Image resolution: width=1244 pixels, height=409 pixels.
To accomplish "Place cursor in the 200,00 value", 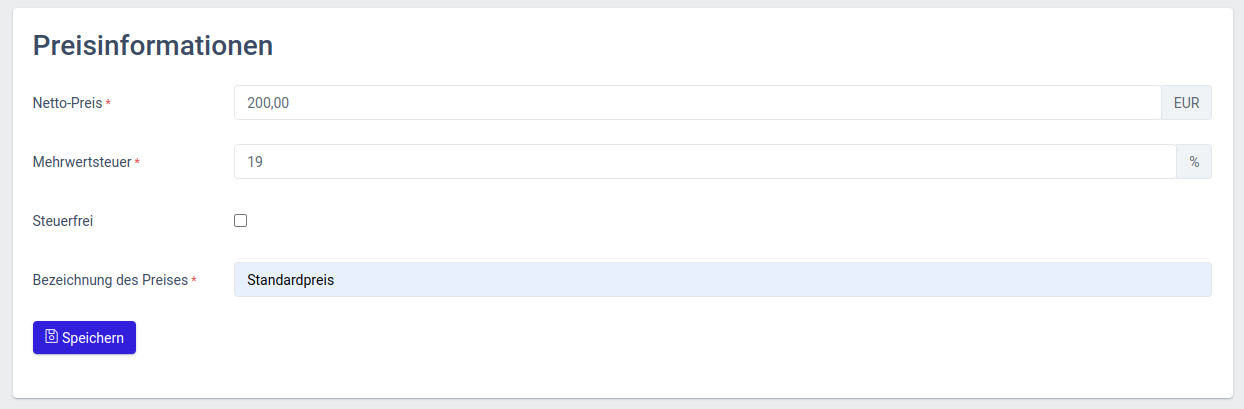I will click(268, 102).
